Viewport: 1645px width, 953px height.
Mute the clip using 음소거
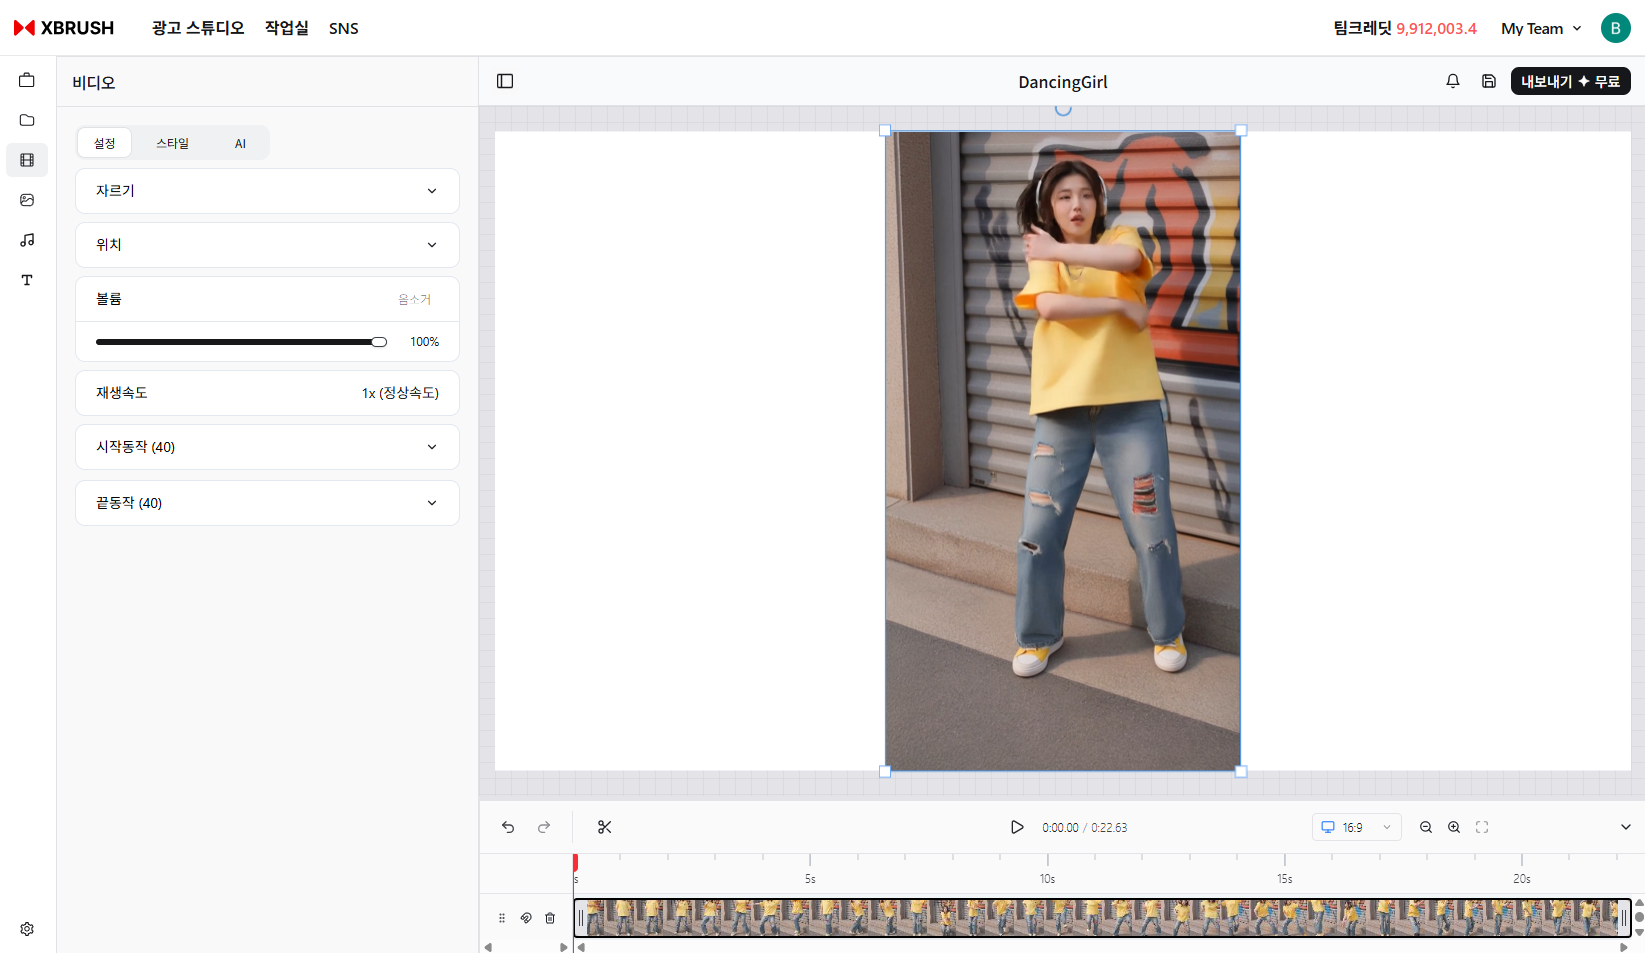pos(414,298)
